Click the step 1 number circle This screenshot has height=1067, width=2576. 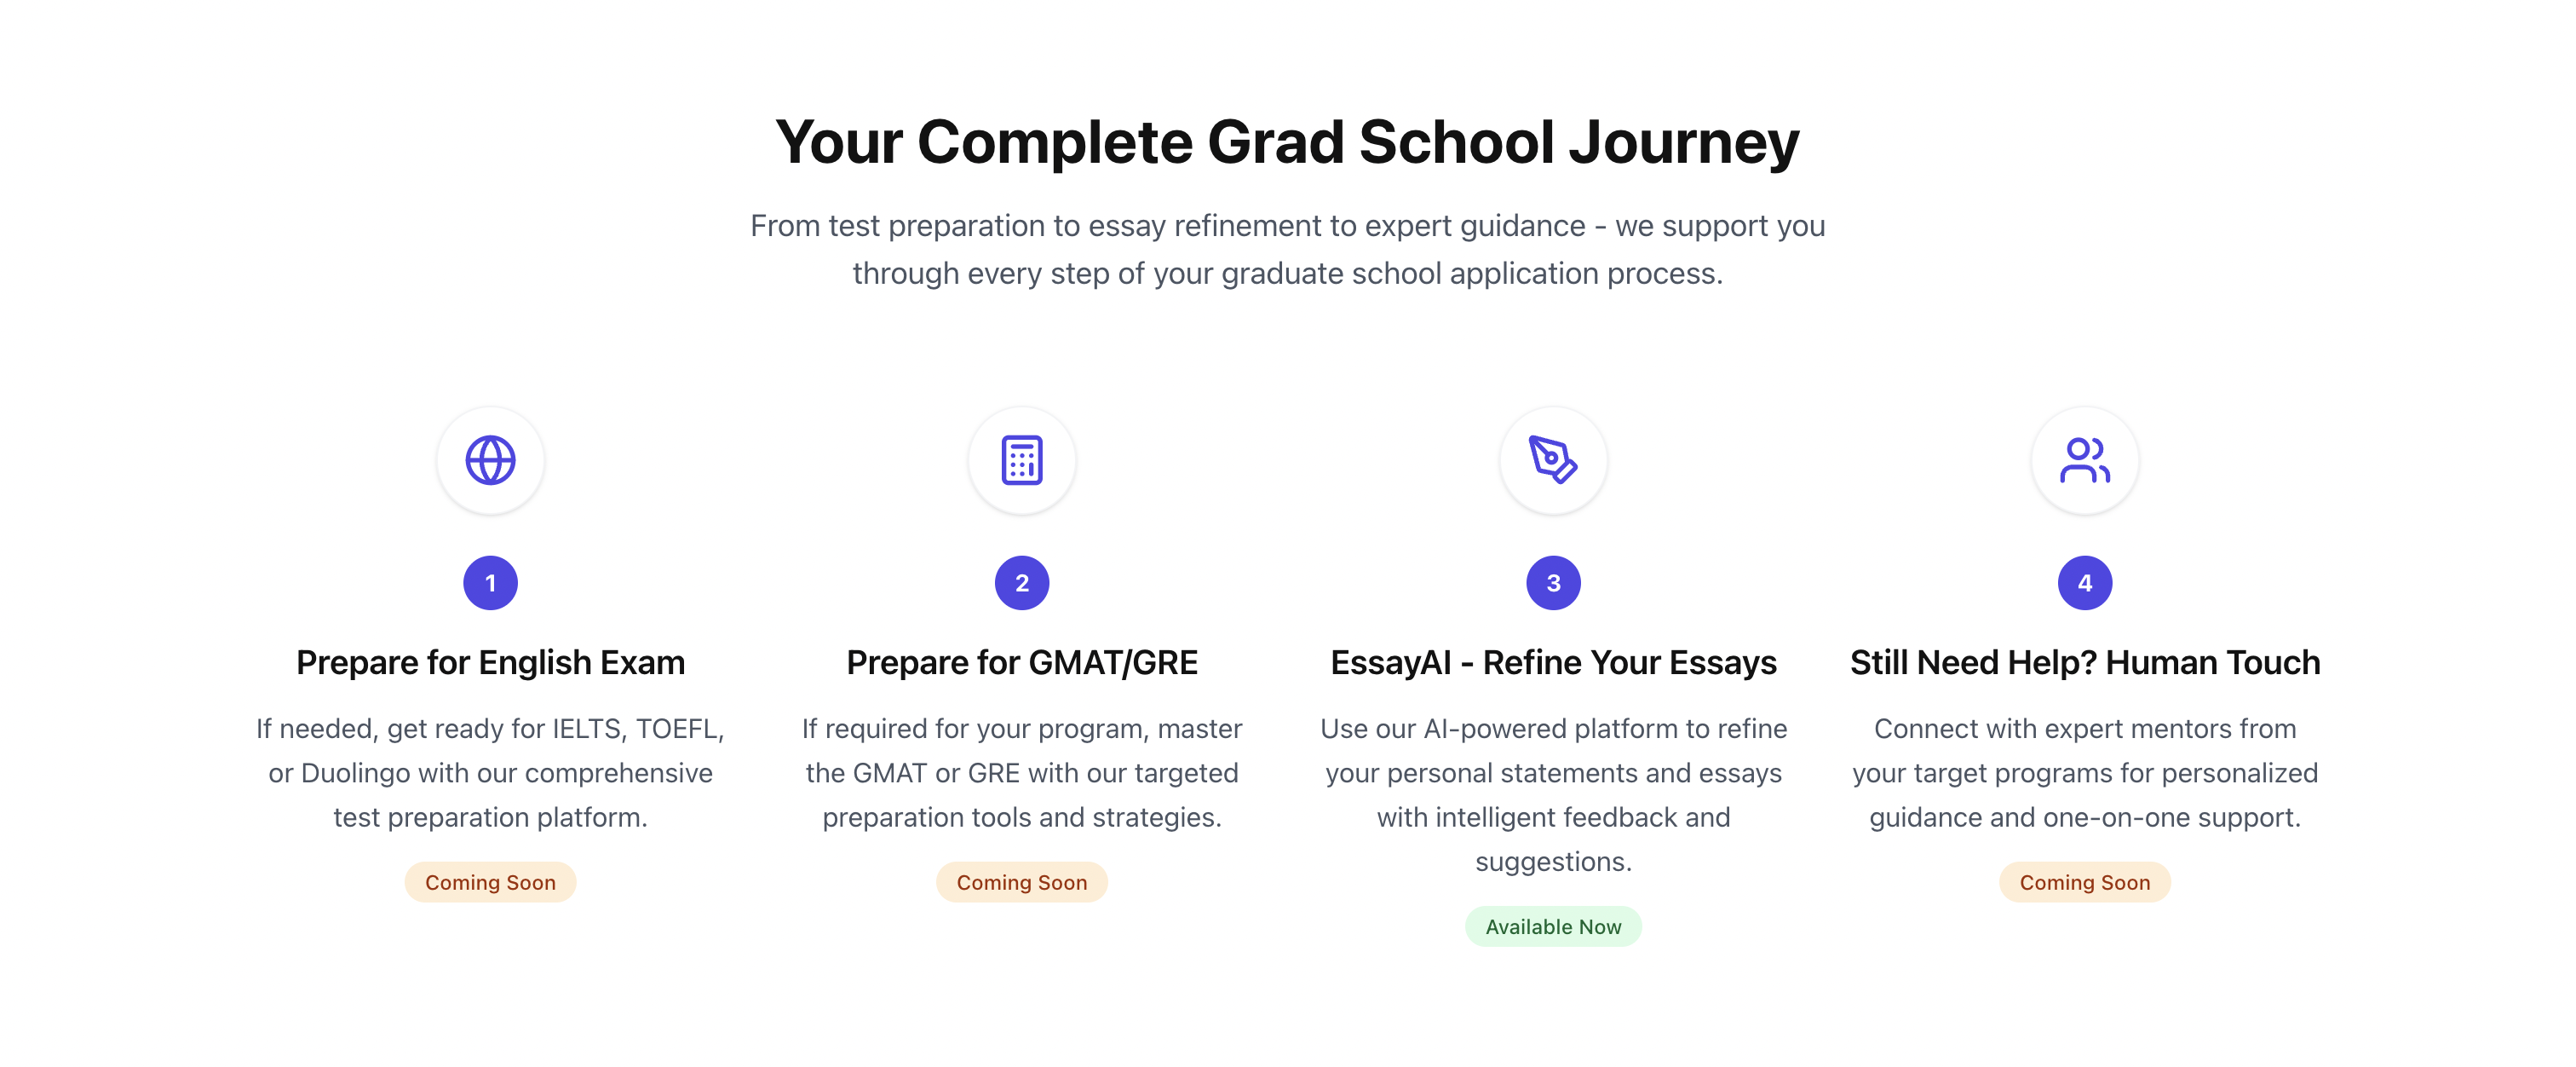pos(490,583)
